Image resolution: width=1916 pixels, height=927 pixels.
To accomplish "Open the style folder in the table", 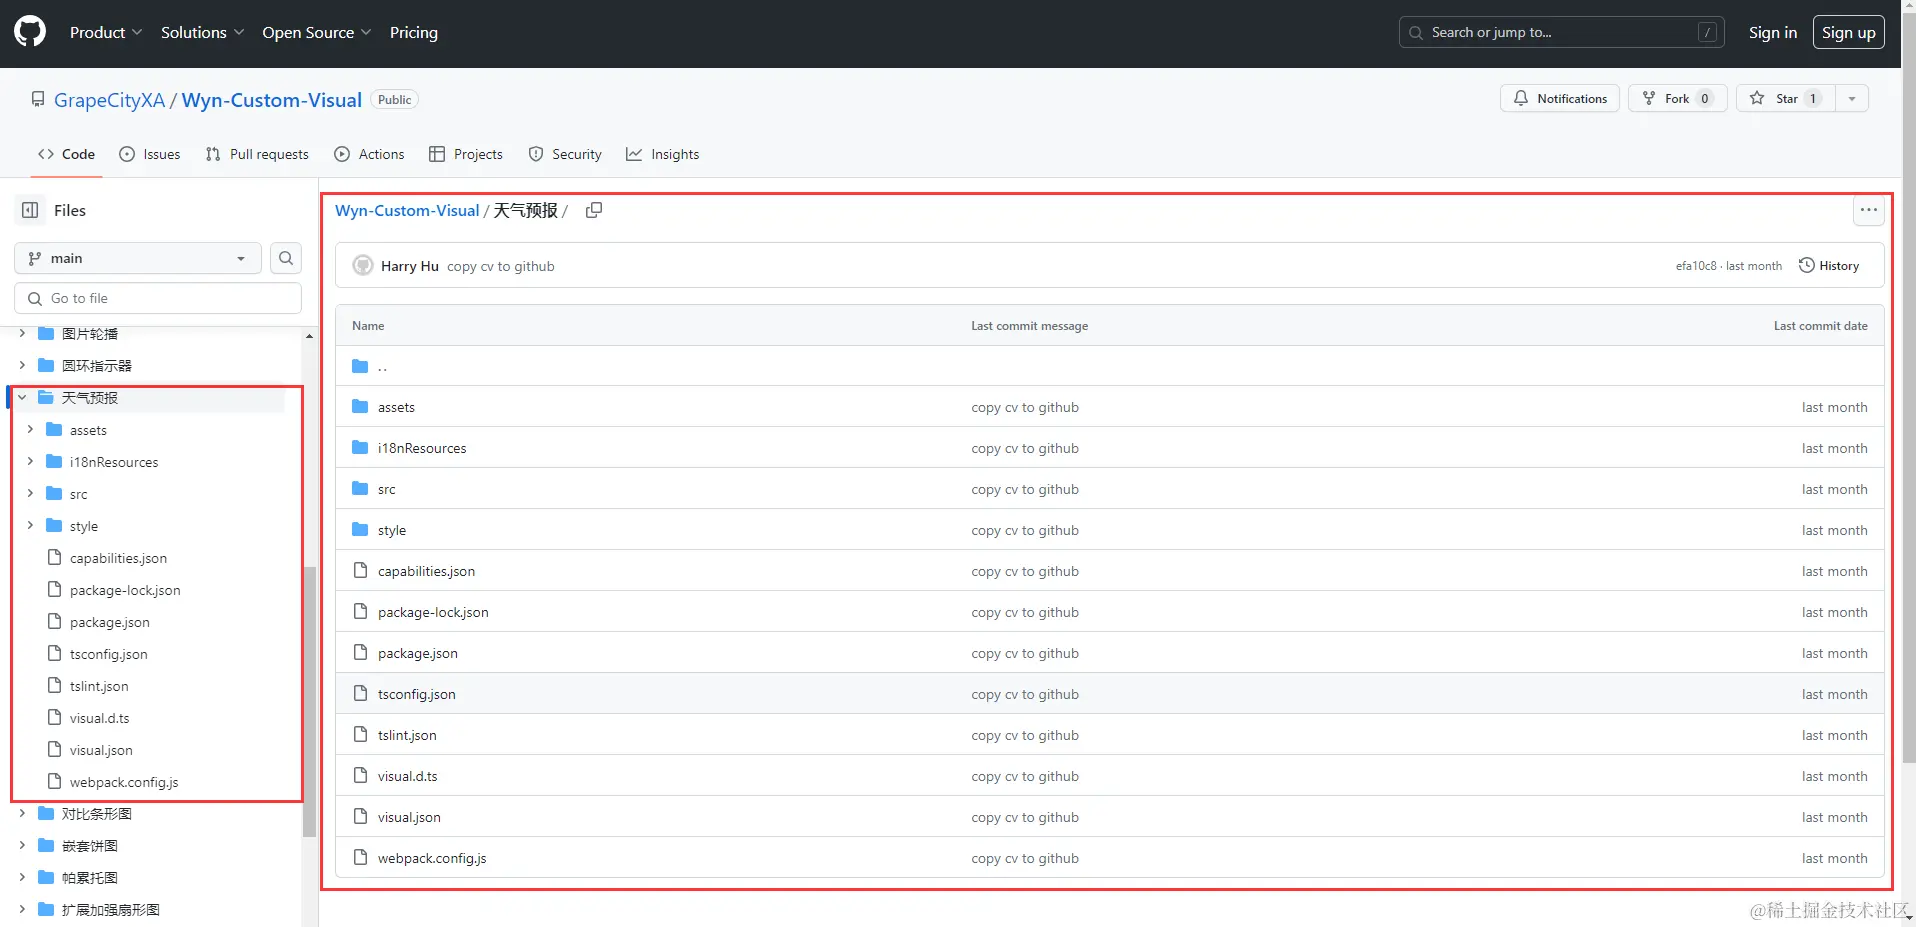I will pos(392,530).
